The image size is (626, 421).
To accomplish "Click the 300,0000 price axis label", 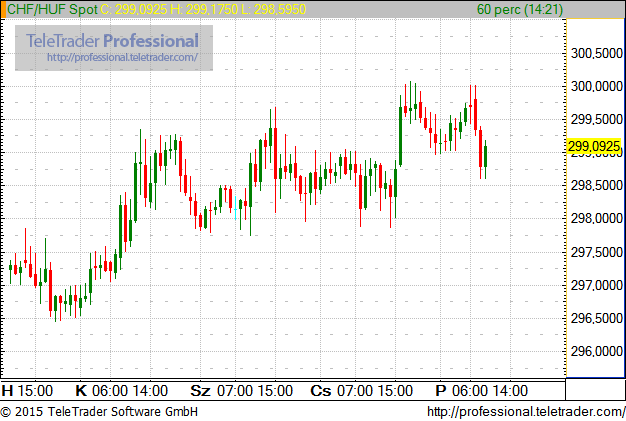I will point(596,86).
